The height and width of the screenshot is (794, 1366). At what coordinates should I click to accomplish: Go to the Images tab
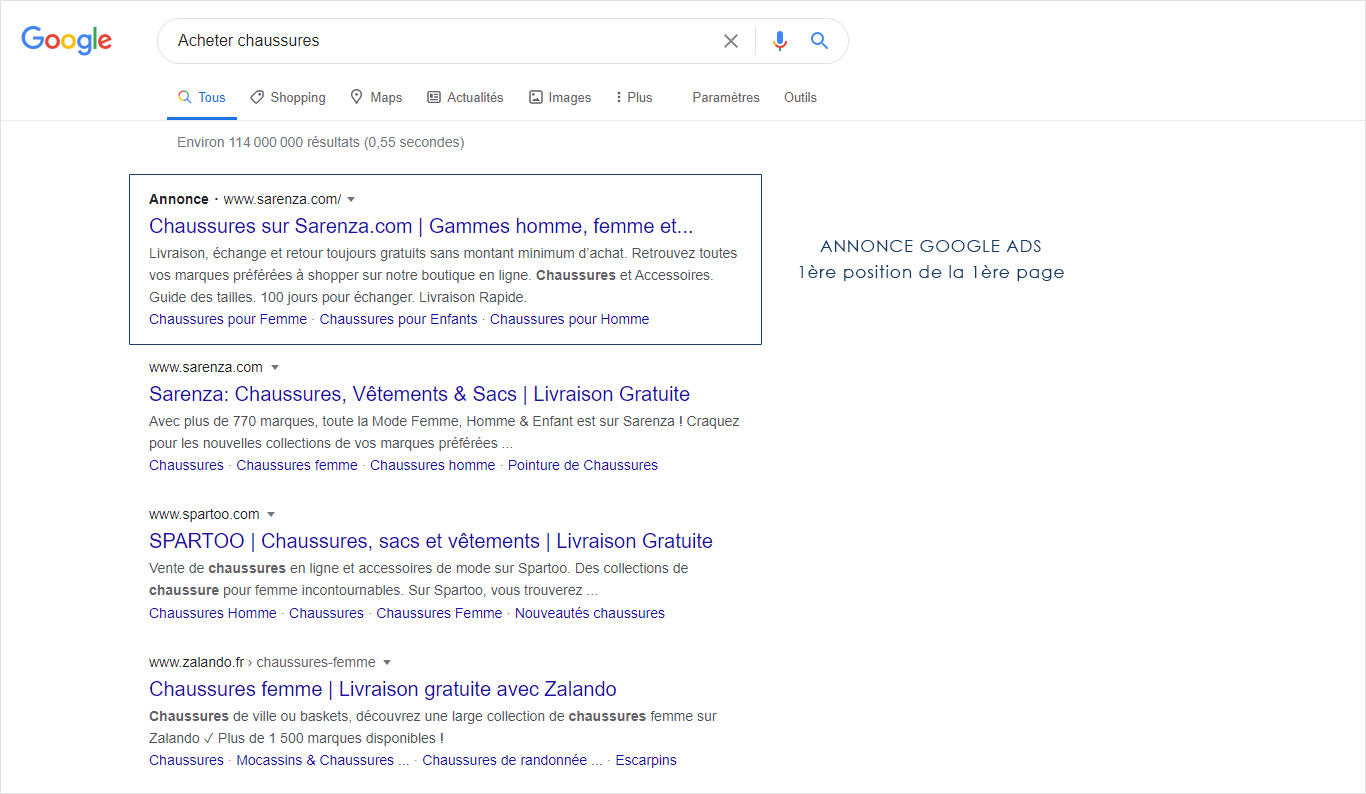point(560,97)
